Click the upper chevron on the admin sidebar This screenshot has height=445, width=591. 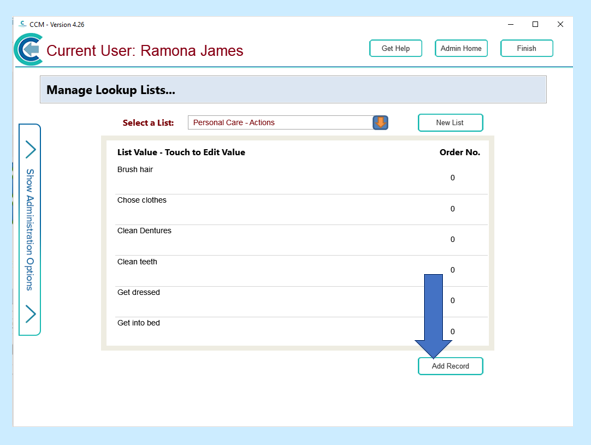(x=31, y=150)
